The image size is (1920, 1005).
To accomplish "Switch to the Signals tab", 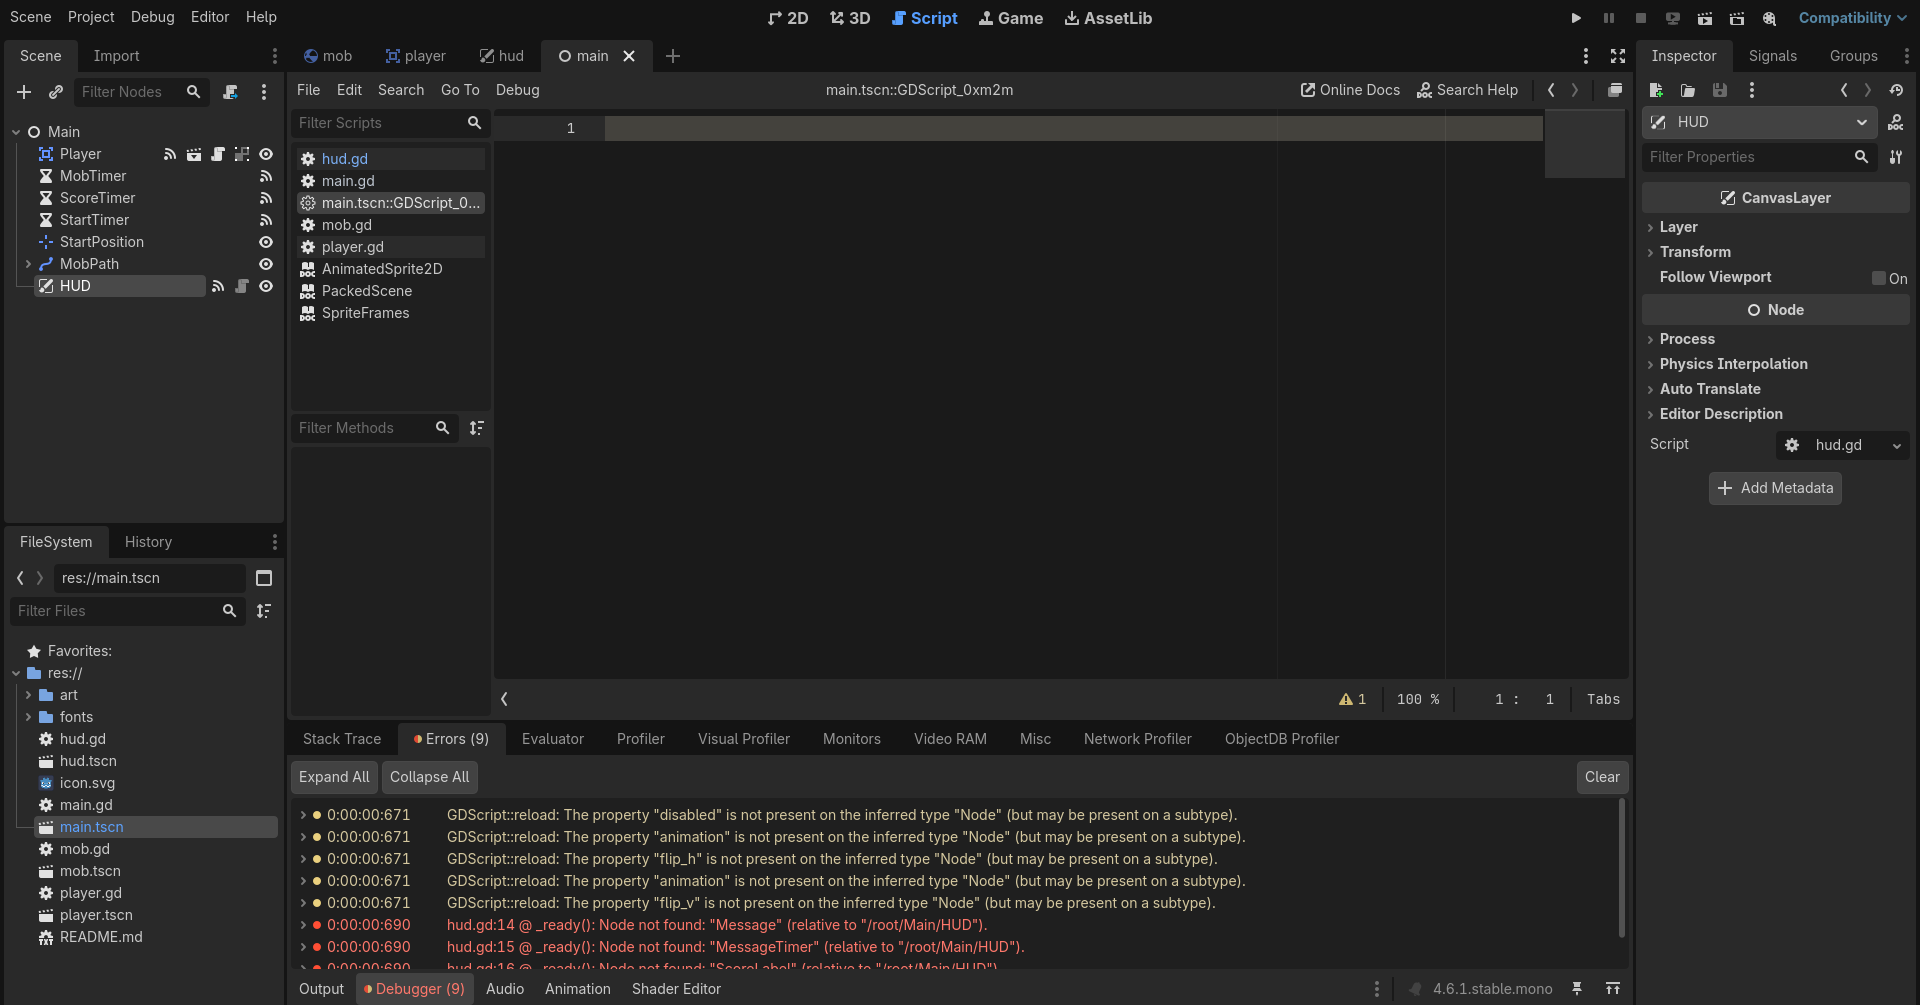I will 1772,56.
